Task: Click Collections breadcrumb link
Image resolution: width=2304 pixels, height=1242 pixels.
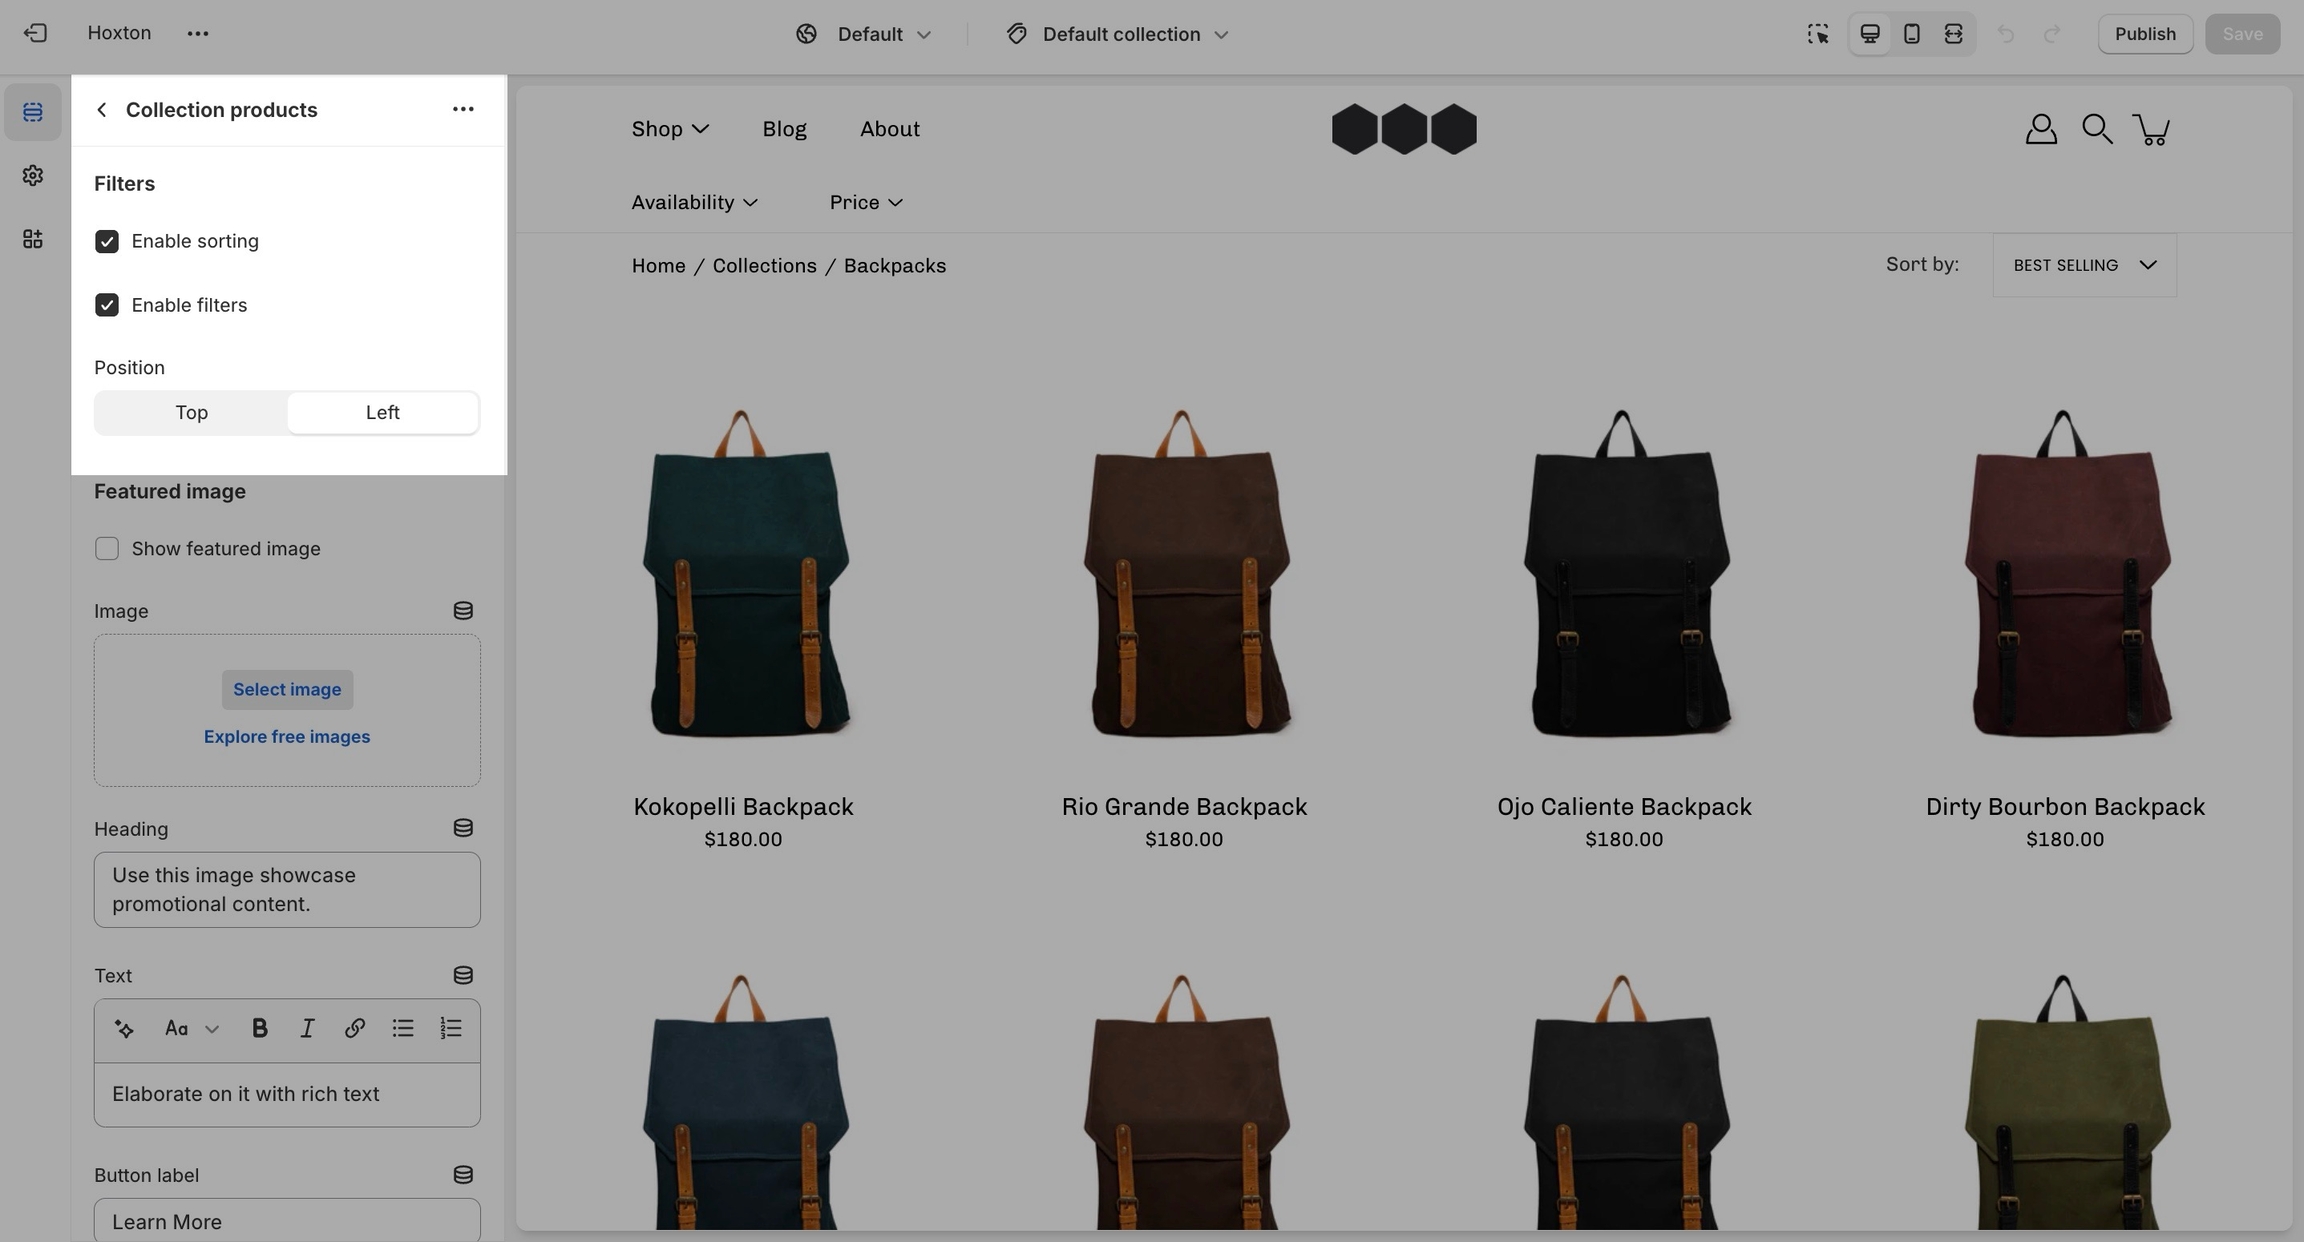Action: pyautogui.click(x=764, y=266)
